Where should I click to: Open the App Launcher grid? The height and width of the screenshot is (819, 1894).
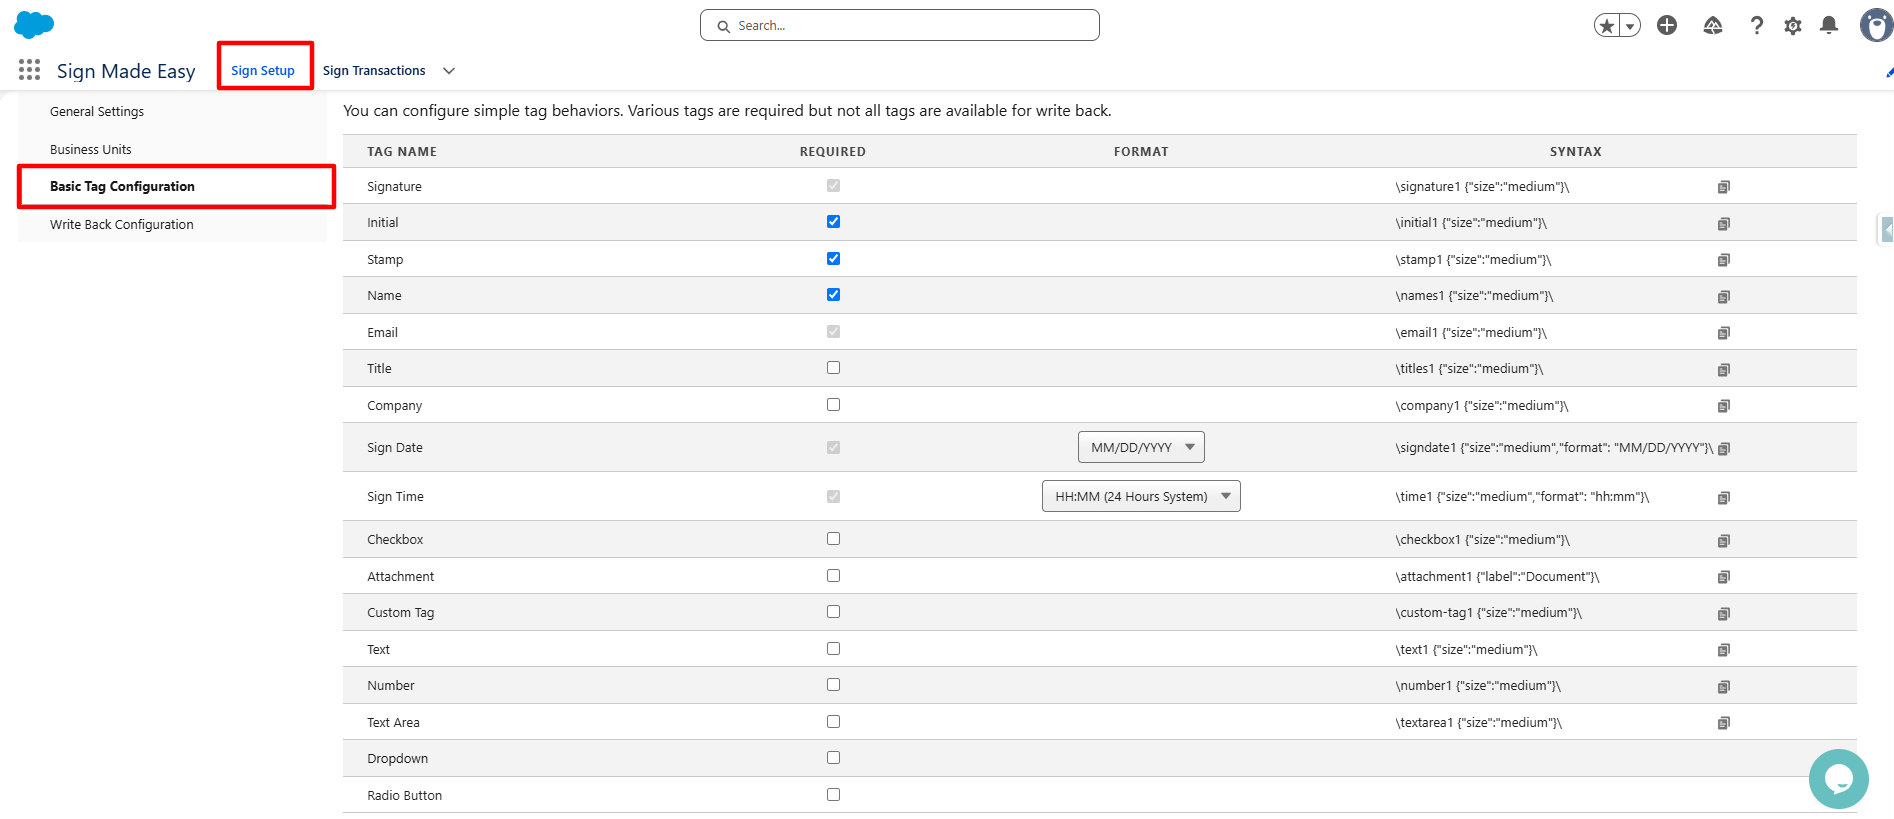coord(30,70)
